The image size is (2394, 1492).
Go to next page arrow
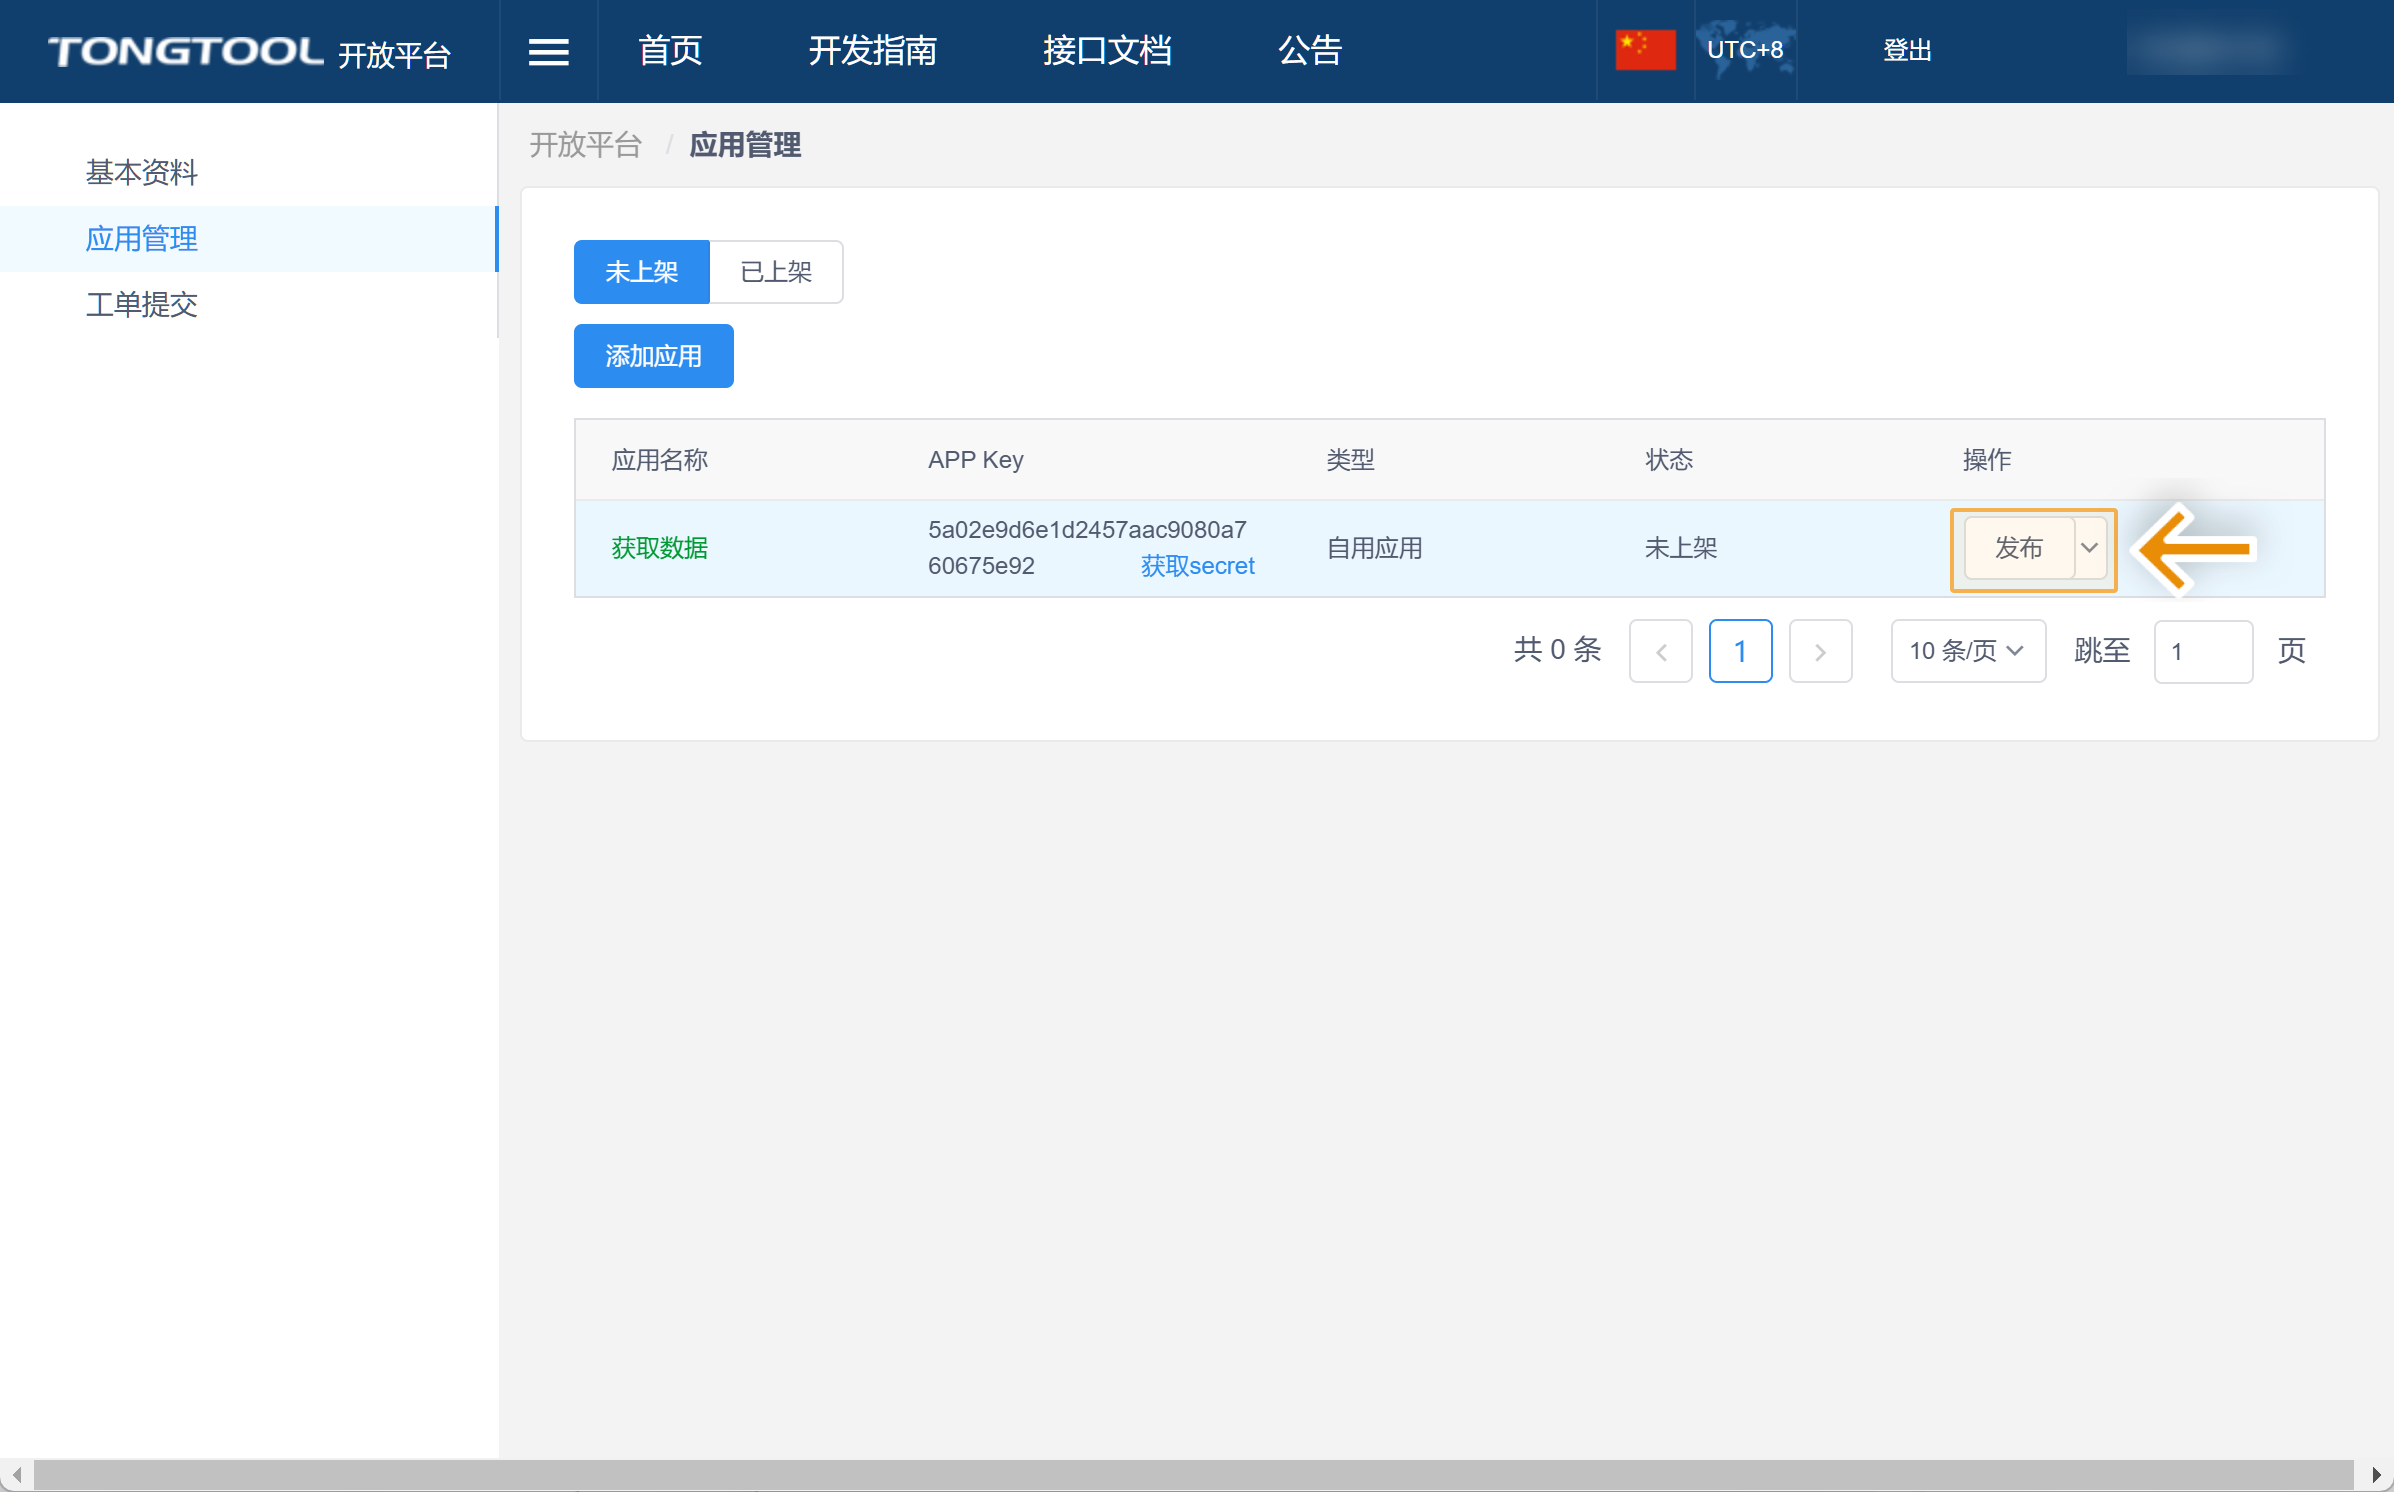pyautogui.click(x=1820, y=652)
